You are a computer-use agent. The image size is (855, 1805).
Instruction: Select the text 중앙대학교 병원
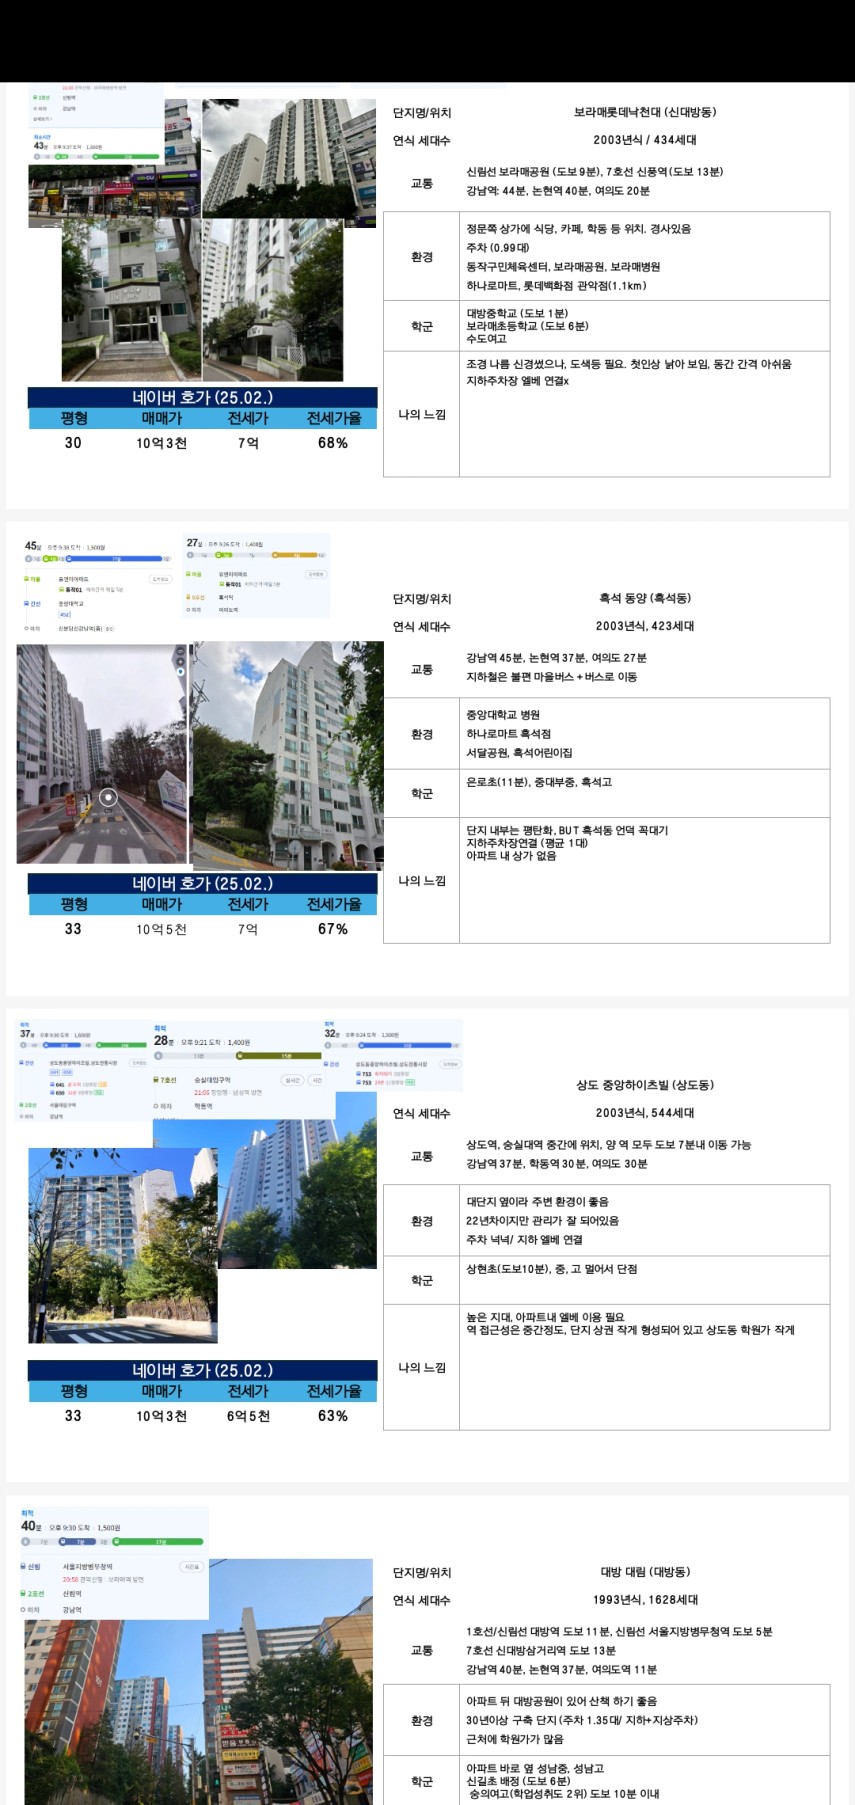pyautogui.click(x=503, y=715)
